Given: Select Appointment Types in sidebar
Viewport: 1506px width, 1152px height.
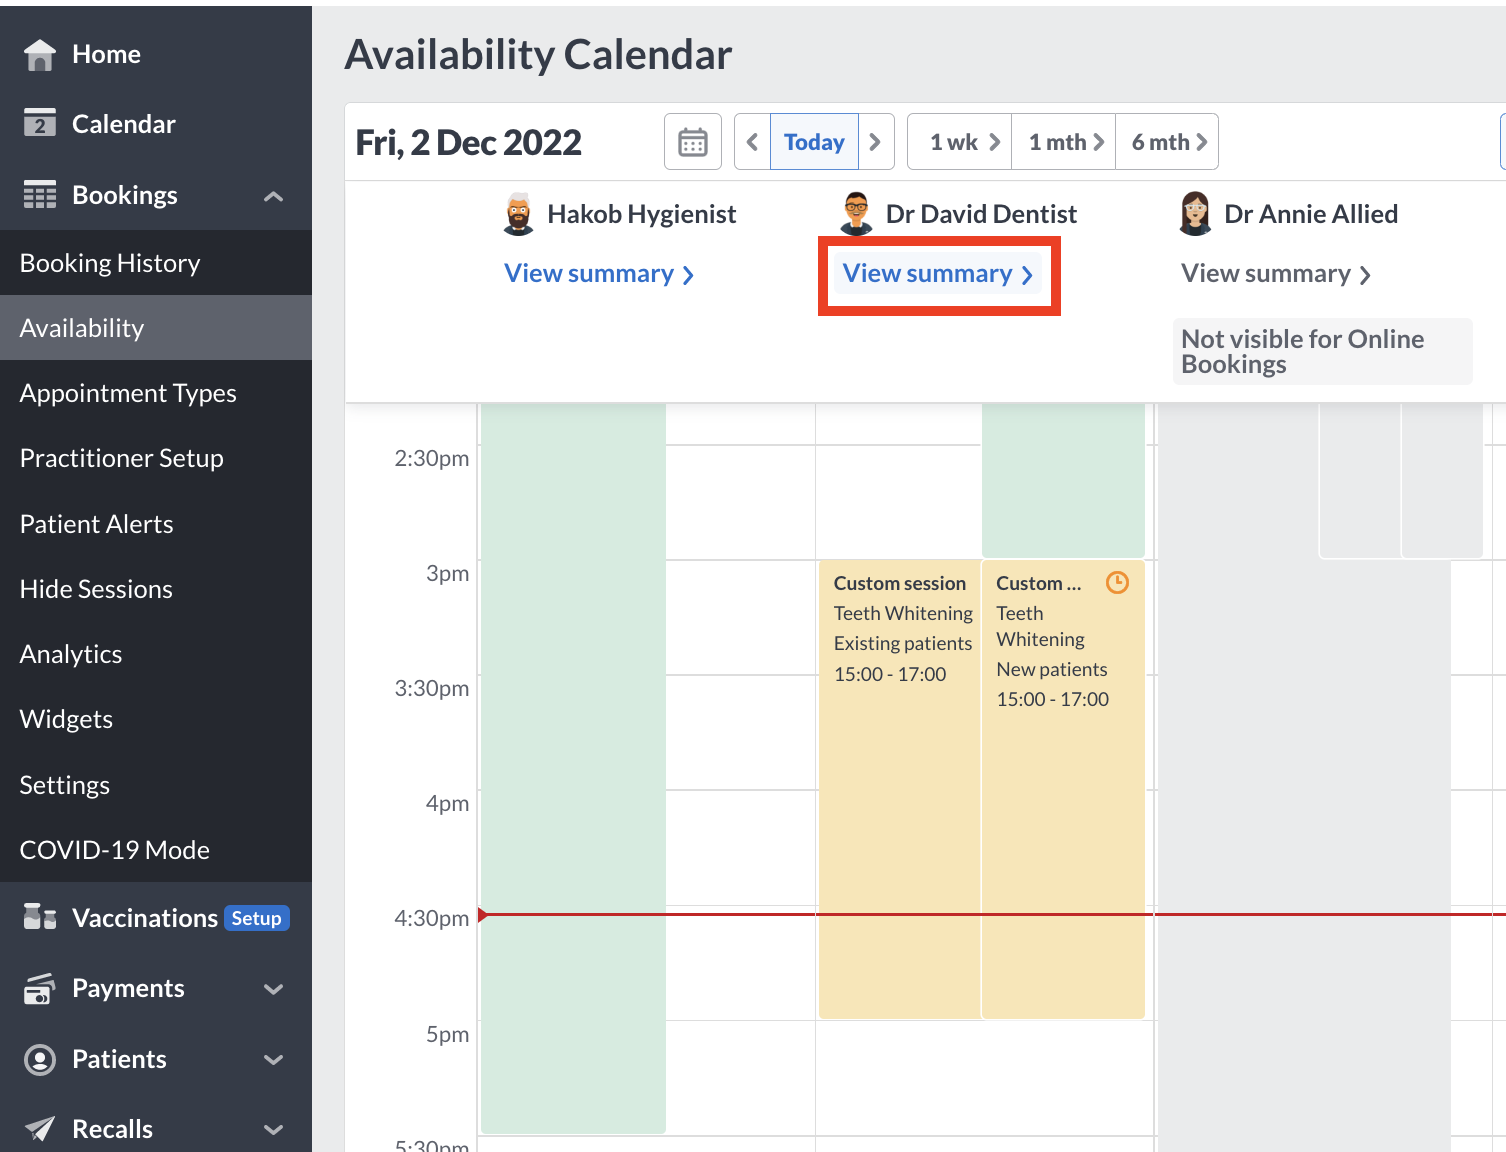Looking at the screenshot, I should point(127,393).
